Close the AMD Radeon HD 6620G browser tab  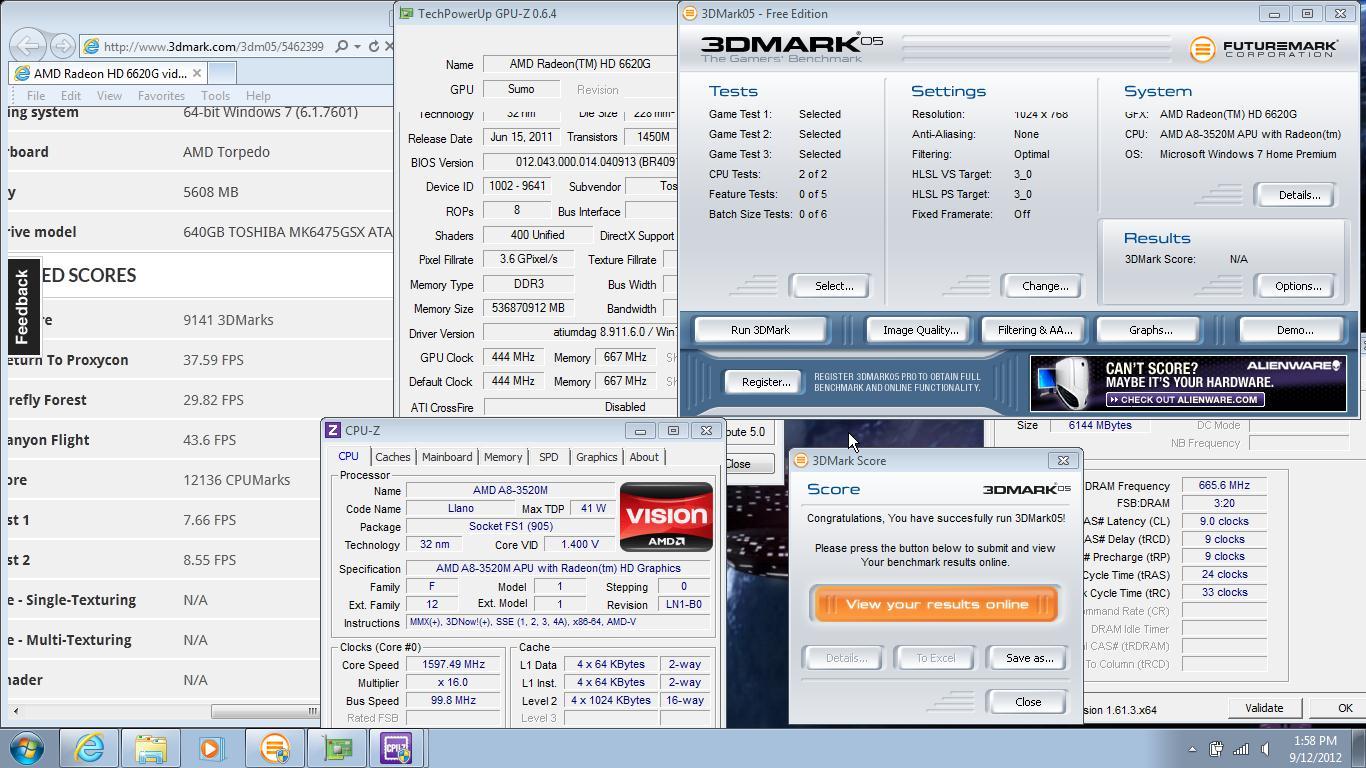197,73
